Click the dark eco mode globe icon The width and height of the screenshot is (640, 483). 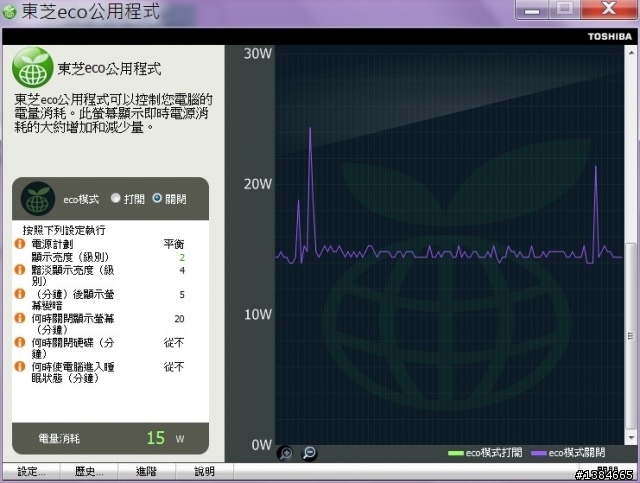38,199
